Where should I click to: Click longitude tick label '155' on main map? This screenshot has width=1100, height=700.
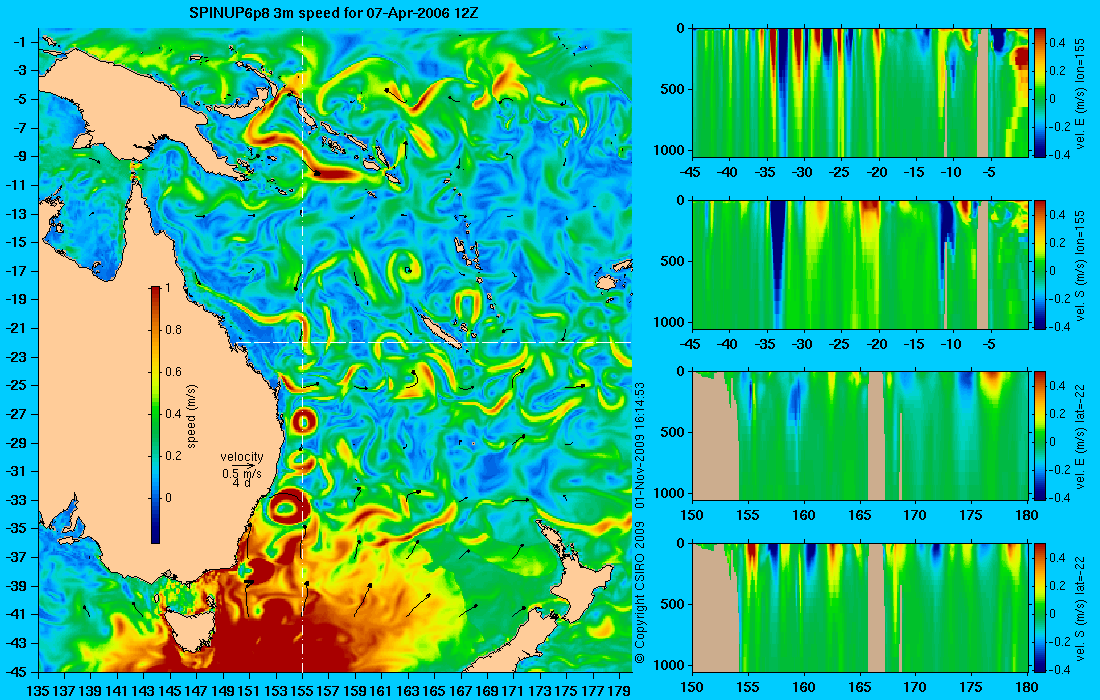coord(302,691)
